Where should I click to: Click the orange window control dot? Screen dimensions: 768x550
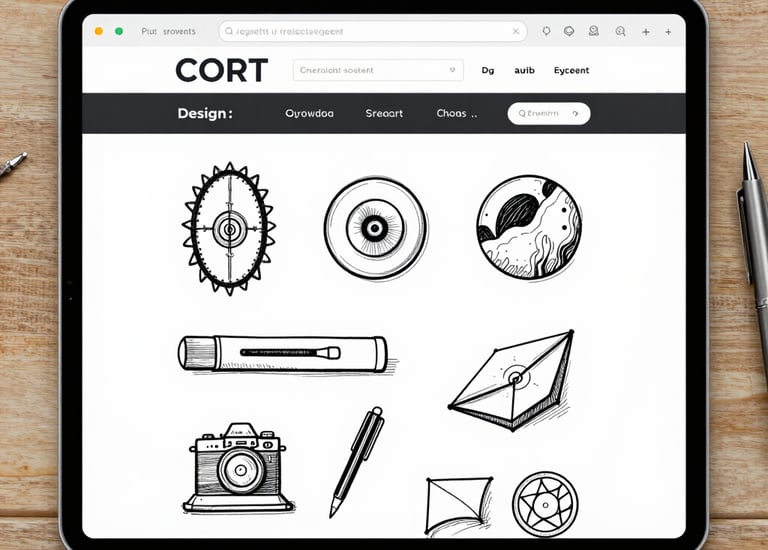click(x=98, y=31)
